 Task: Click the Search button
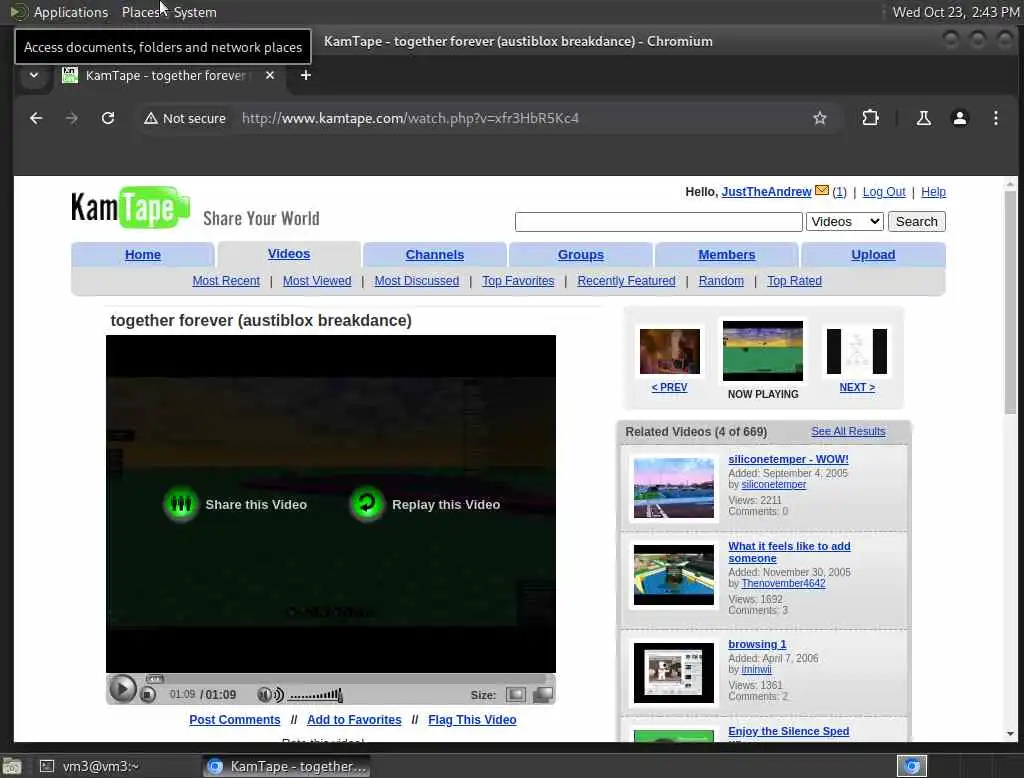pos(916,221)
